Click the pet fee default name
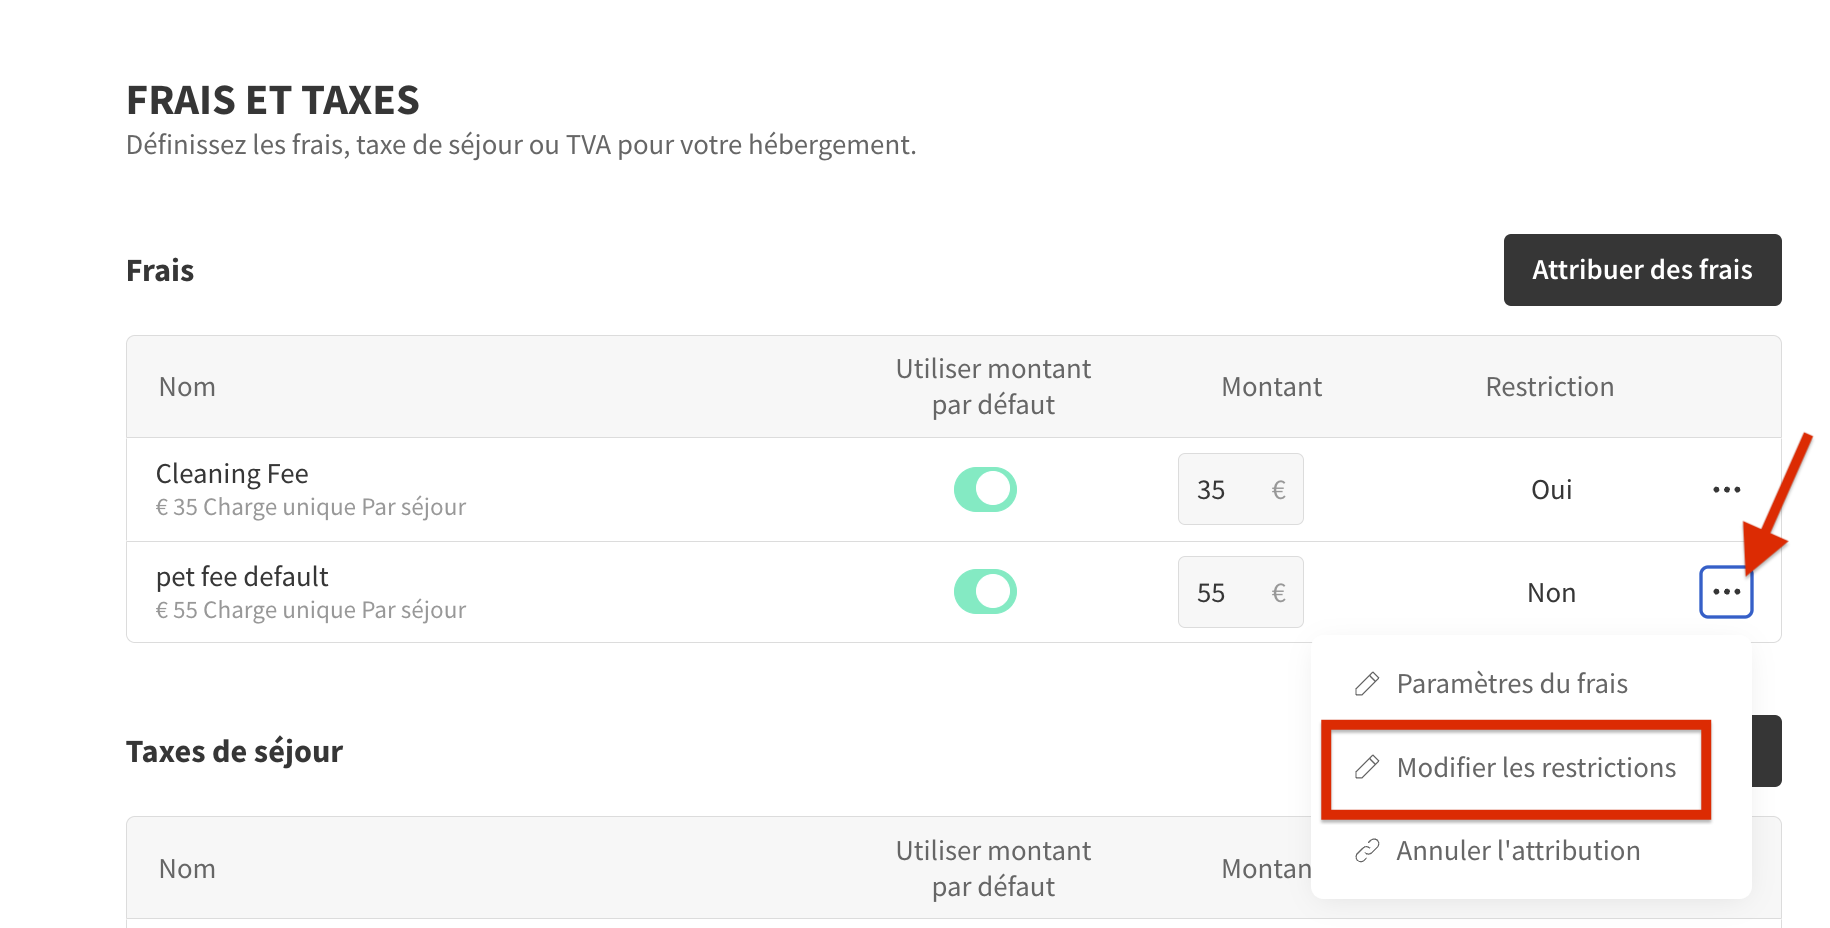 pos(242,577)
